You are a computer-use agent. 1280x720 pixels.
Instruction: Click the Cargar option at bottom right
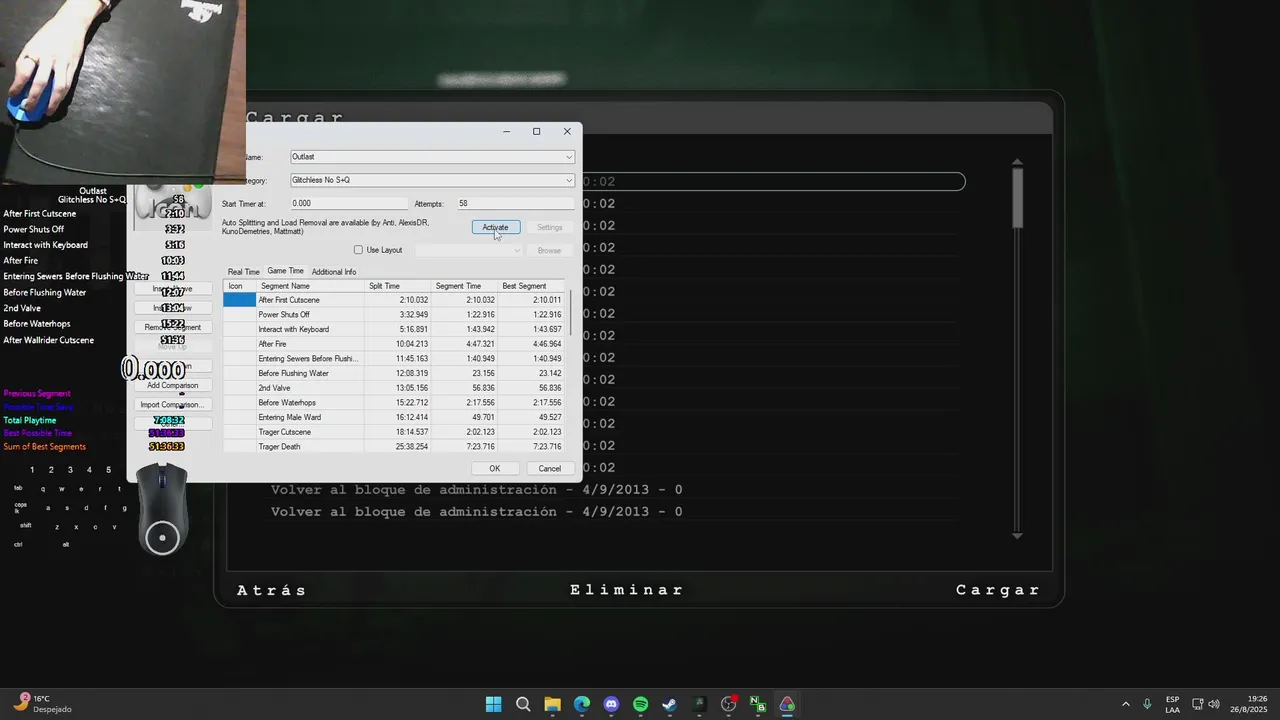click(x=998, y=590)
